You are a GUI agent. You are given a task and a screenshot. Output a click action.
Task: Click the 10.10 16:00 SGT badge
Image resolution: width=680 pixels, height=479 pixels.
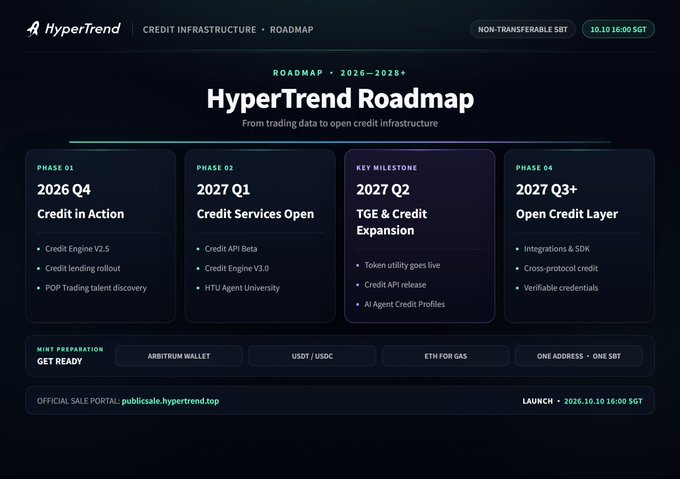click(618, 29)
